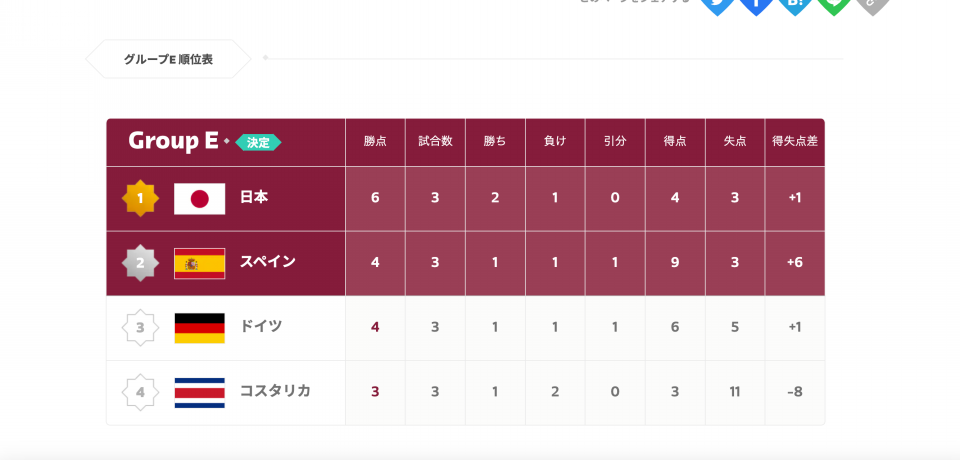Screen dimensions: 960x460
Task: Click the 得失点差 column header
Action: tap(795, 141)
